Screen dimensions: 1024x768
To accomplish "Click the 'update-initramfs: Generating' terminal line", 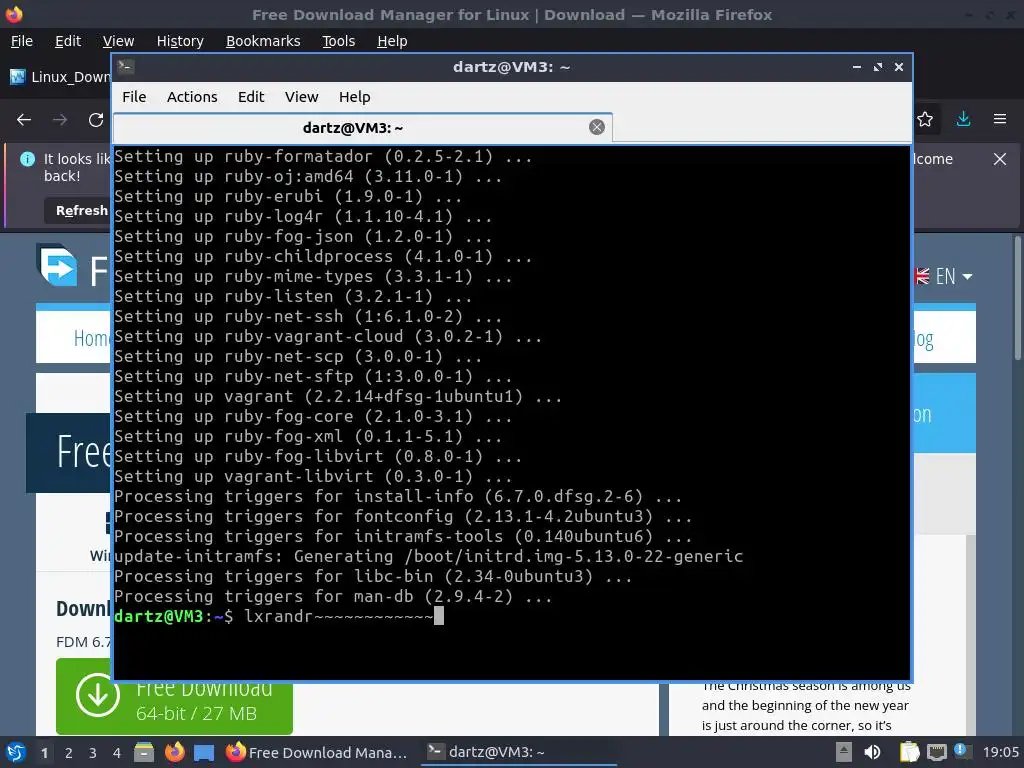I will (428, 556).
